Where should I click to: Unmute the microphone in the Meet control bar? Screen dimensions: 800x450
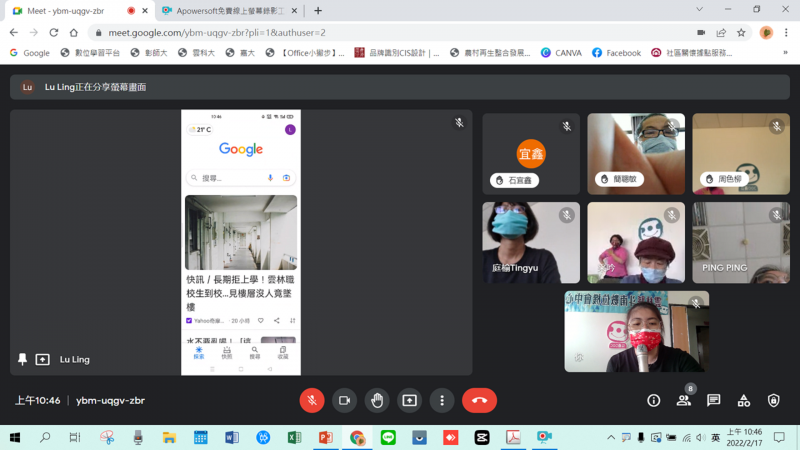[312, 401]
